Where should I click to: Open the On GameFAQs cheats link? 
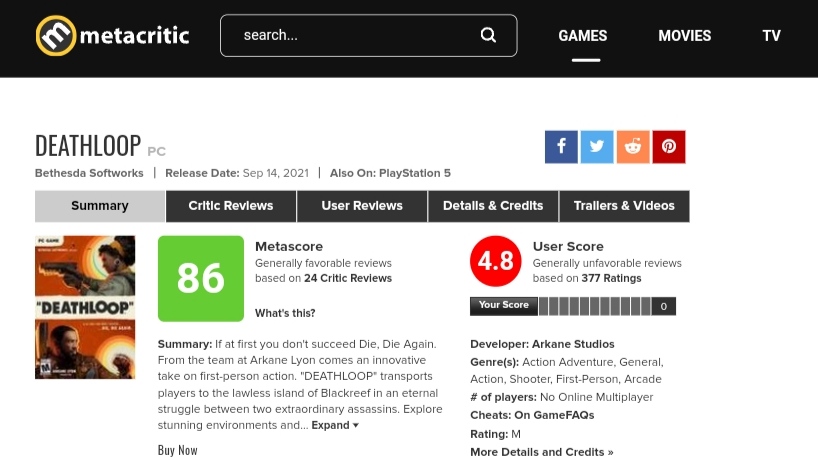pos(554,415)
